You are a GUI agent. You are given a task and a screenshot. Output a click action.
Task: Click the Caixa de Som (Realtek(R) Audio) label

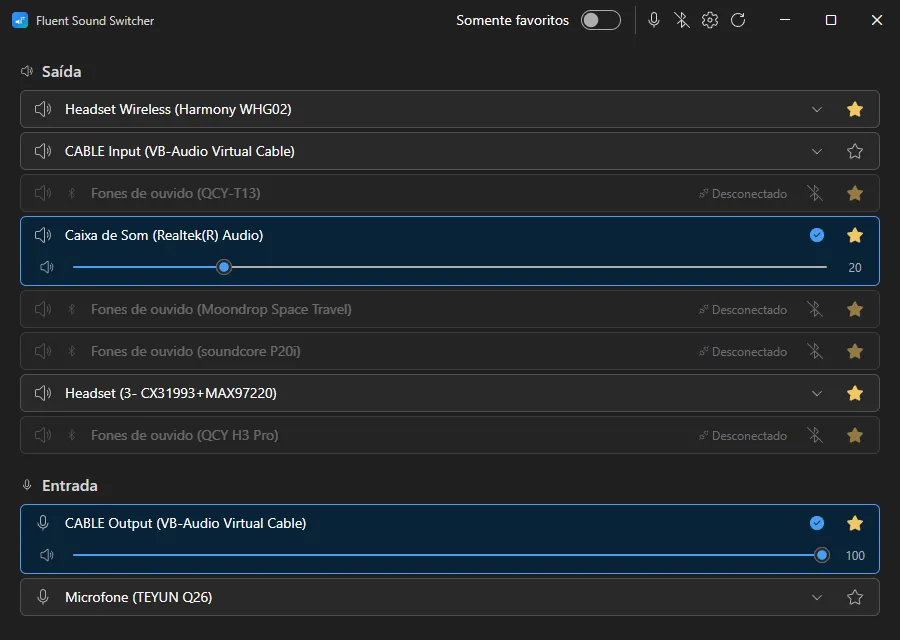tap(164, 235)
